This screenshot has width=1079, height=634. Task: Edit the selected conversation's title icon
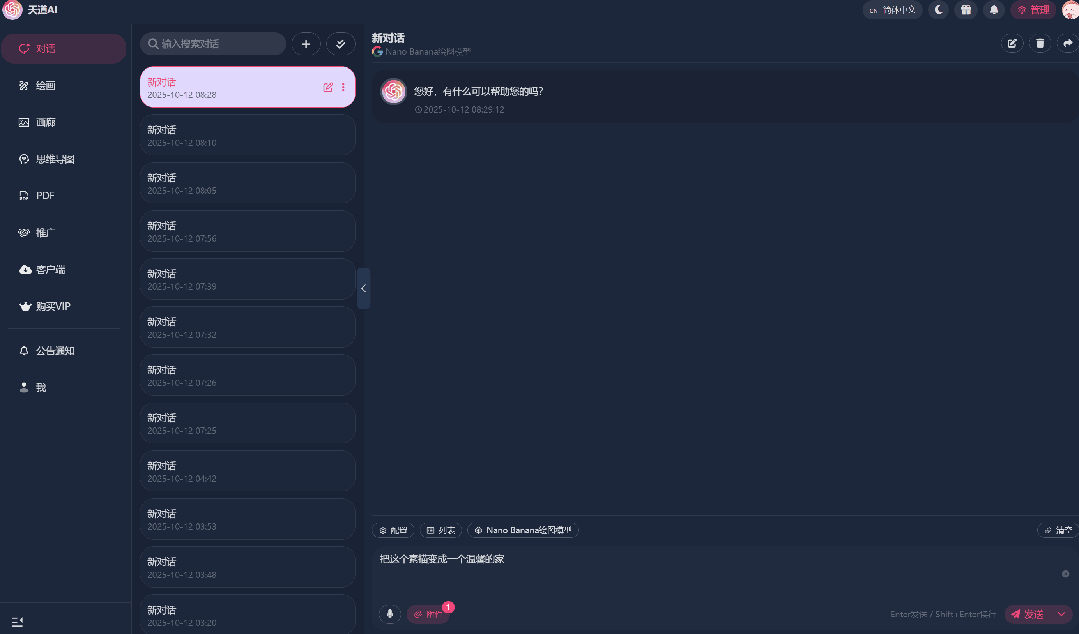click(x=328, y=87)
